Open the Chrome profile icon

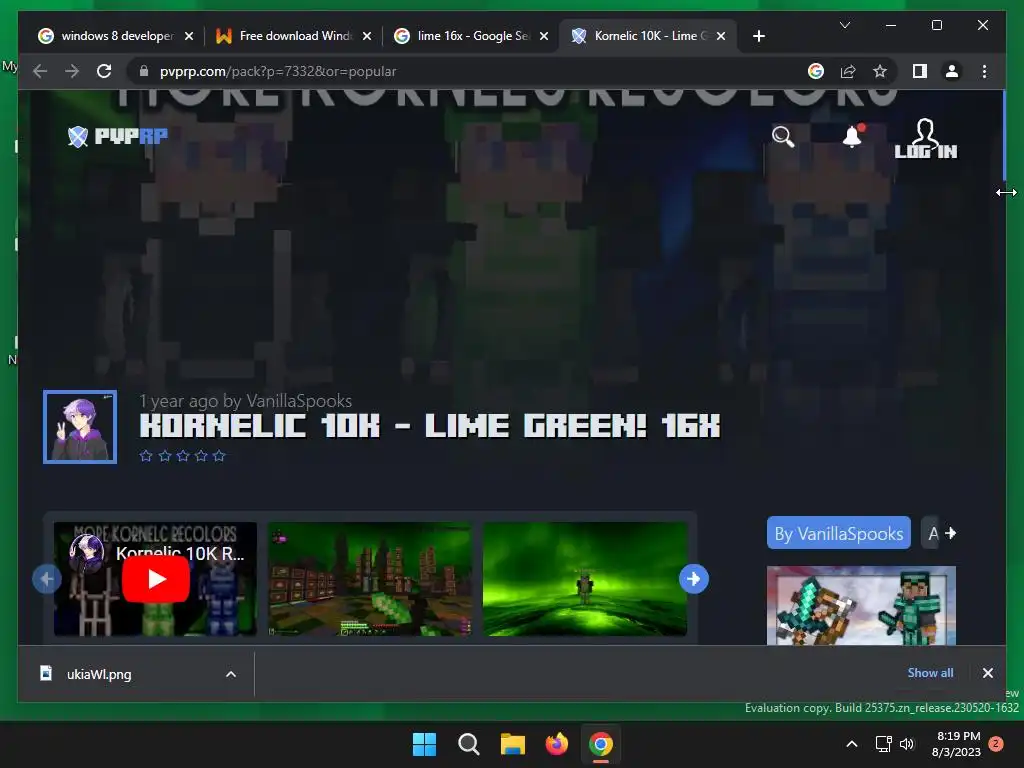click(x=952, y=71)
